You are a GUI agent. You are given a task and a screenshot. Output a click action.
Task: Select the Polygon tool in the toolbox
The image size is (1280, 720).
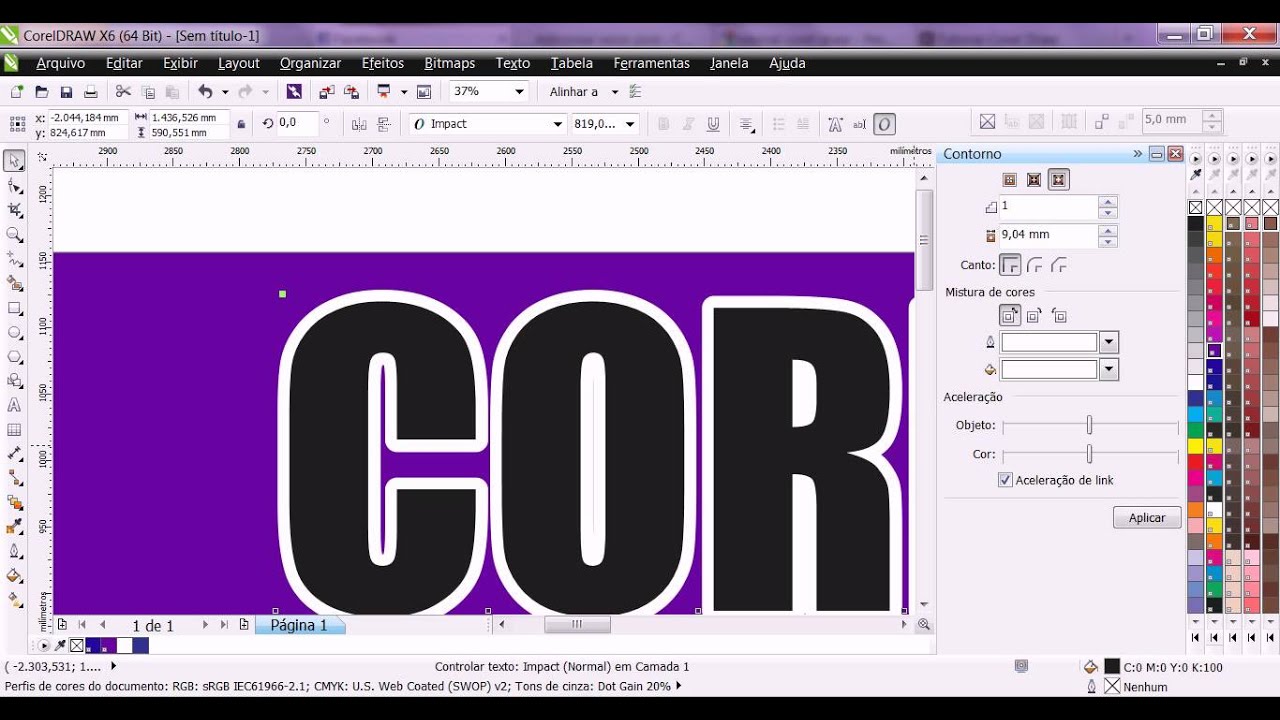pyautogui.click(x=15, y=357)
